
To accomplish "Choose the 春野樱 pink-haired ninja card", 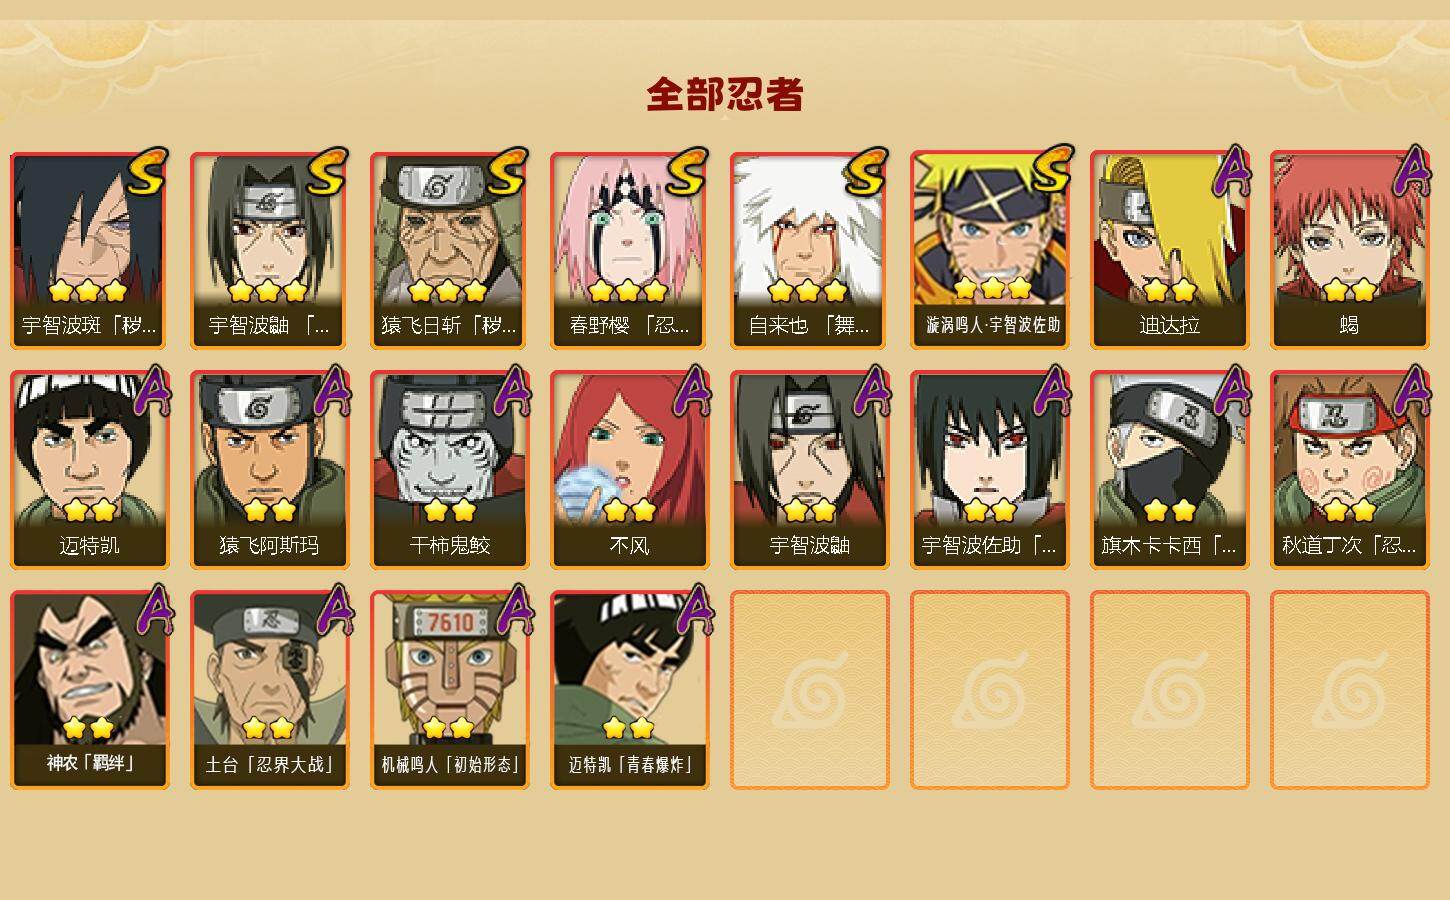I will 629,250.
